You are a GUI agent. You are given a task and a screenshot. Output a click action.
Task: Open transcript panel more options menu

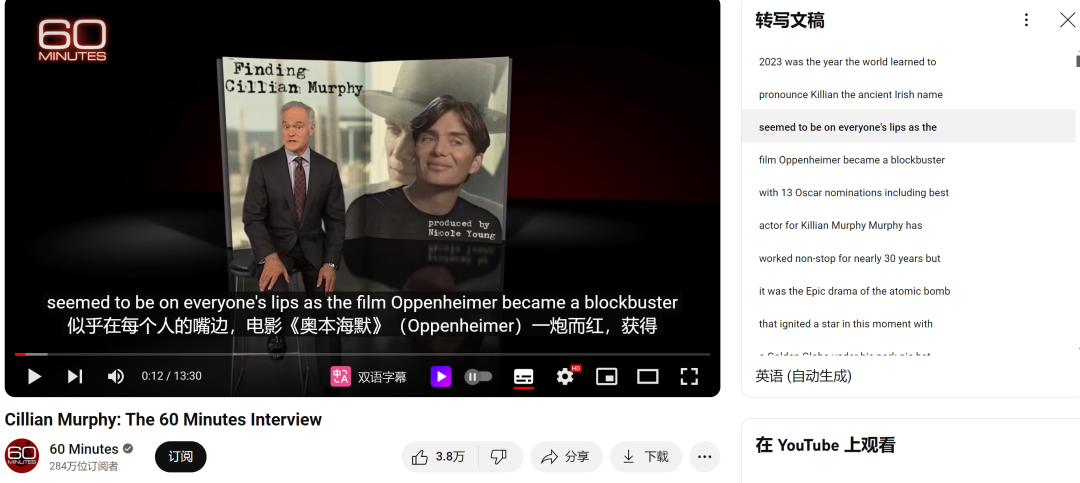(x=1026, y=20)
